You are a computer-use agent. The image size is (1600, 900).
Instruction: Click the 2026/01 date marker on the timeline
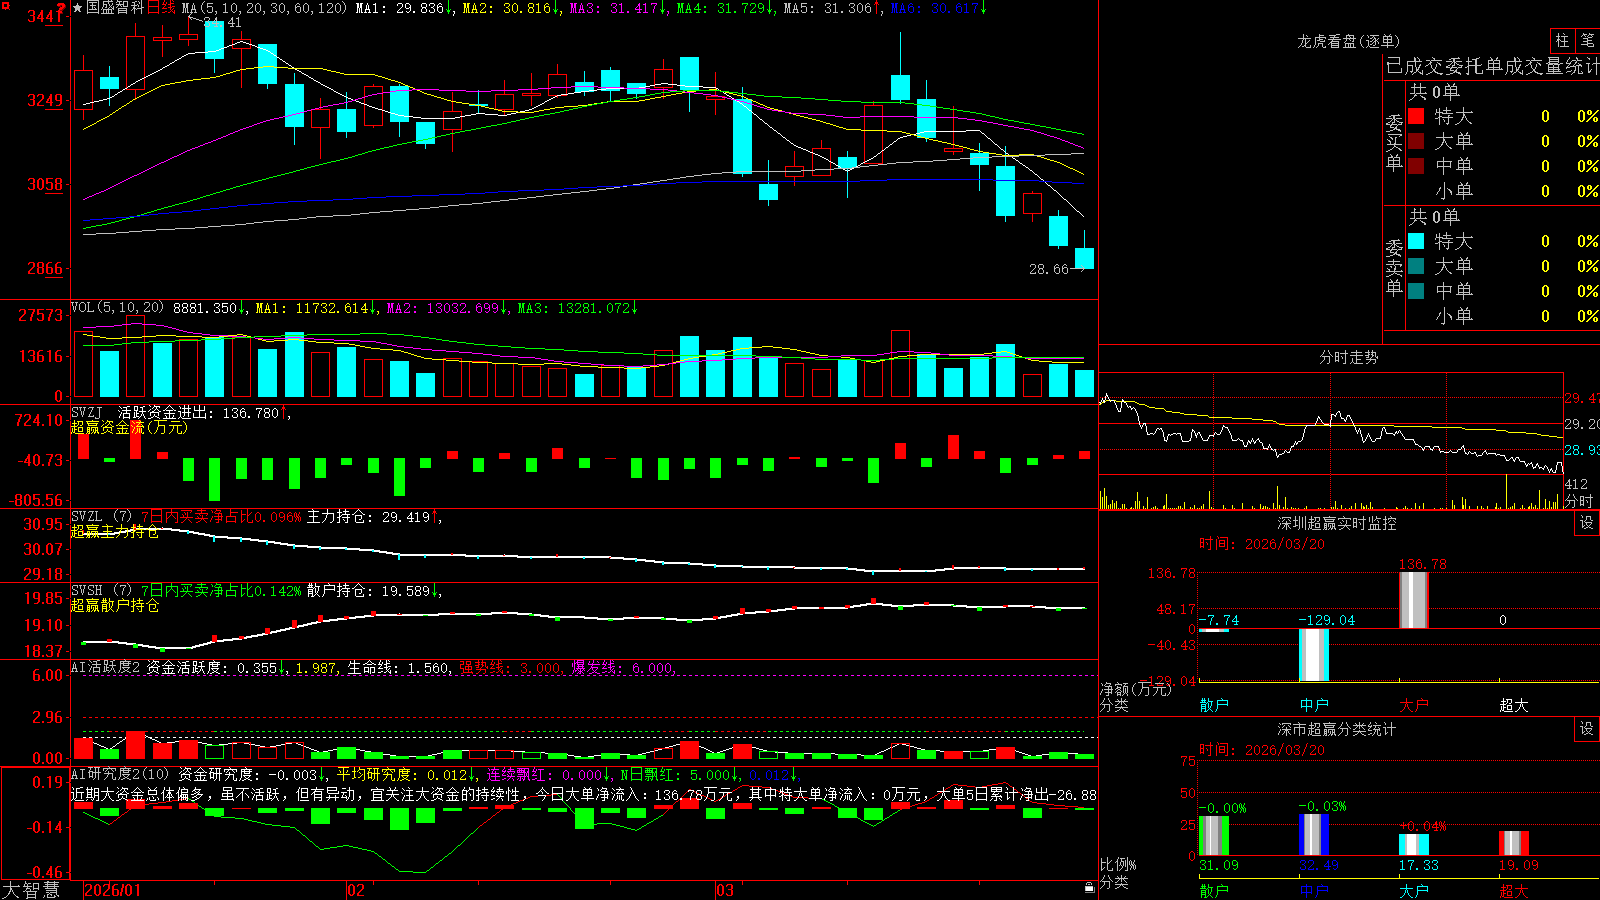pyautogui.click(x=112, y=890)
